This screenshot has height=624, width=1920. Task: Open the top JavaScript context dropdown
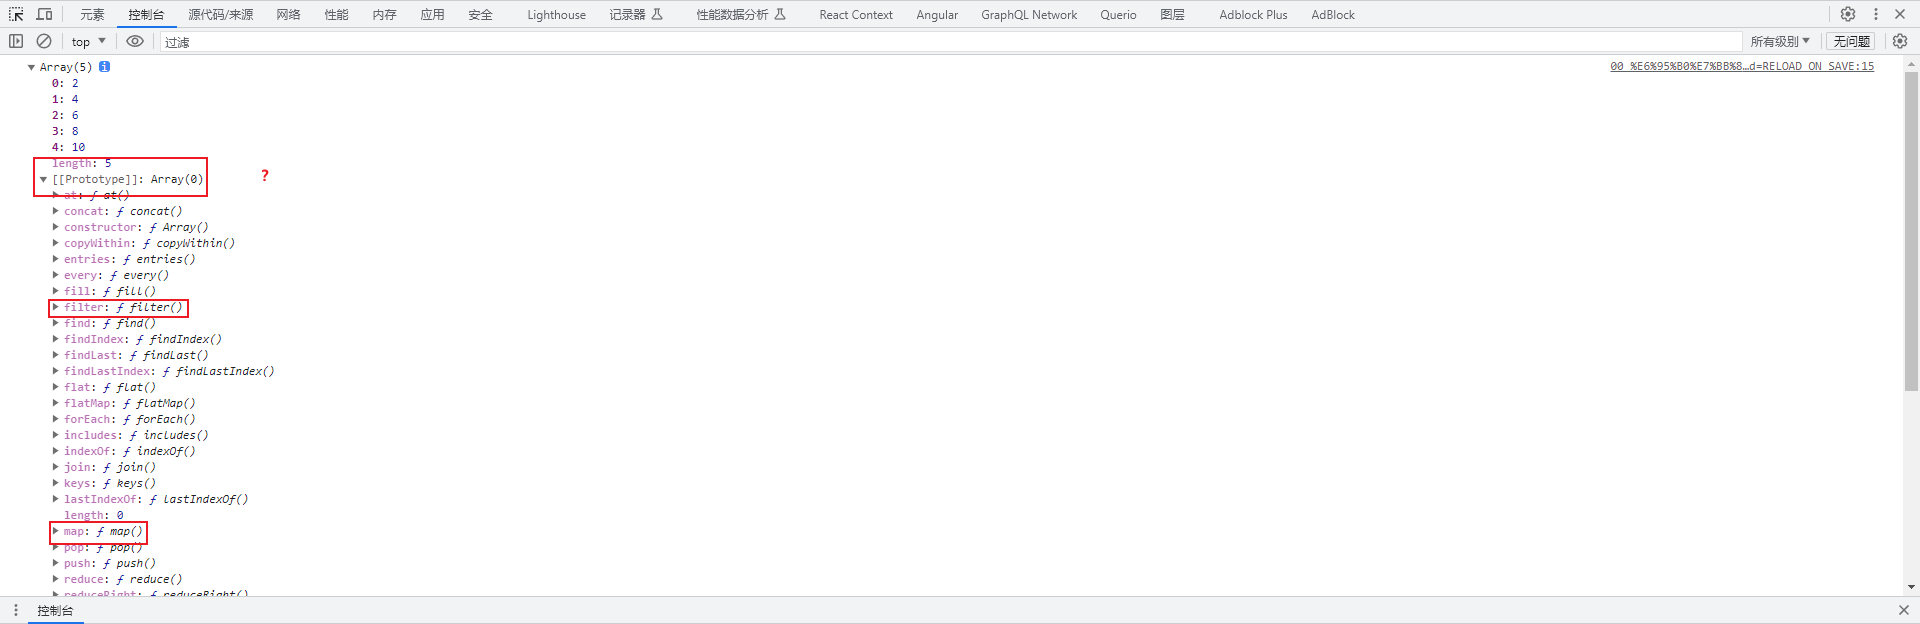coord(88,41)
